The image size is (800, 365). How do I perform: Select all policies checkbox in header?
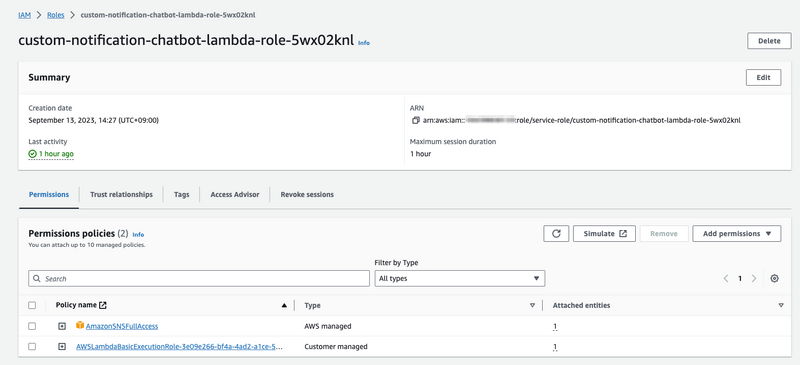(32, 305)
